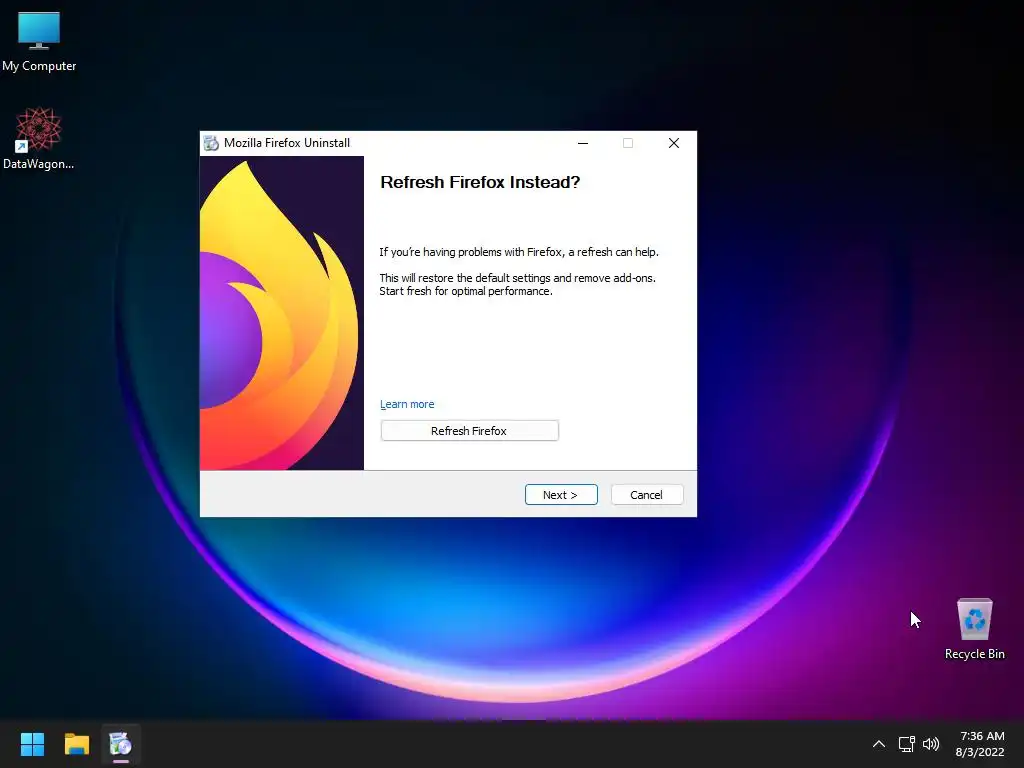Cancel the Firefox uninstall wizard
Image resolution: width=1024 pixels, height=768 pixels.
pyautogui.click(x=647, y=495)
